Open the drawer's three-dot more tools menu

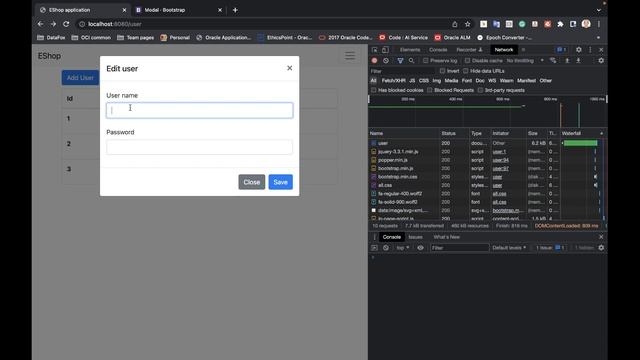[374, 237]
